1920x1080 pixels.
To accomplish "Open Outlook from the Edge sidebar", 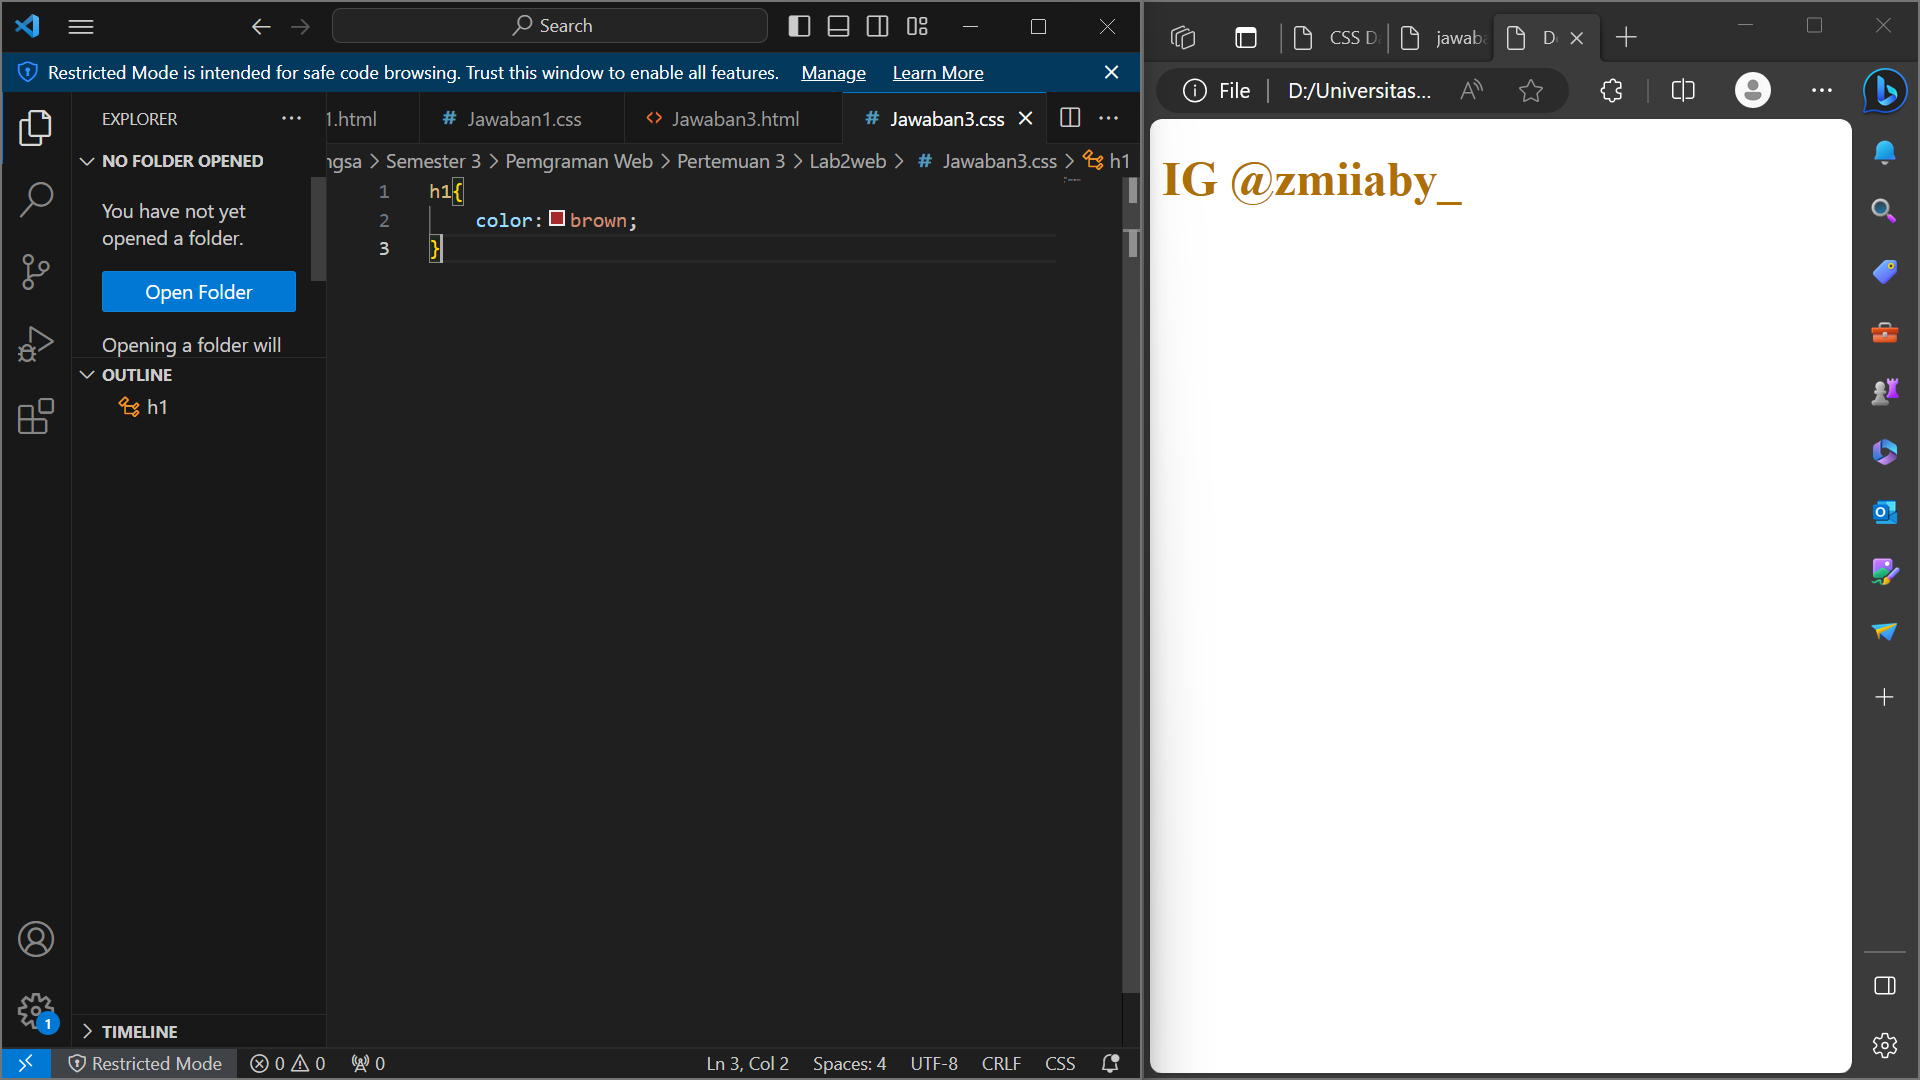I will point(1885,512).
